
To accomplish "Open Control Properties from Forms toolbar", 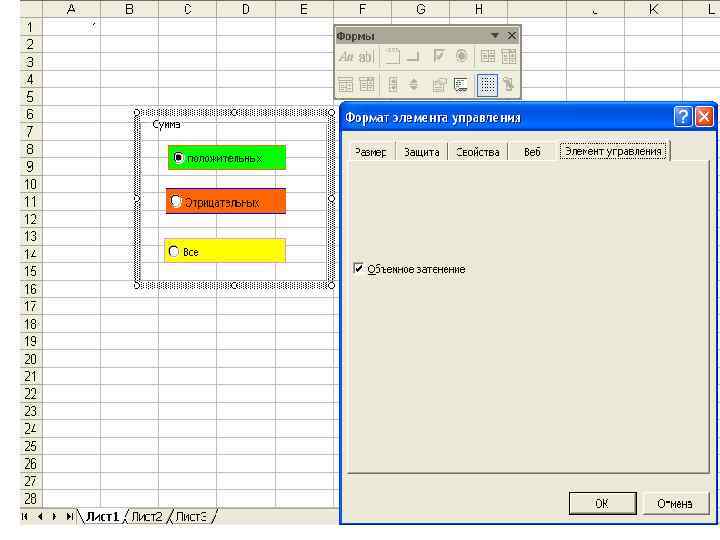I will pos(439,84).
